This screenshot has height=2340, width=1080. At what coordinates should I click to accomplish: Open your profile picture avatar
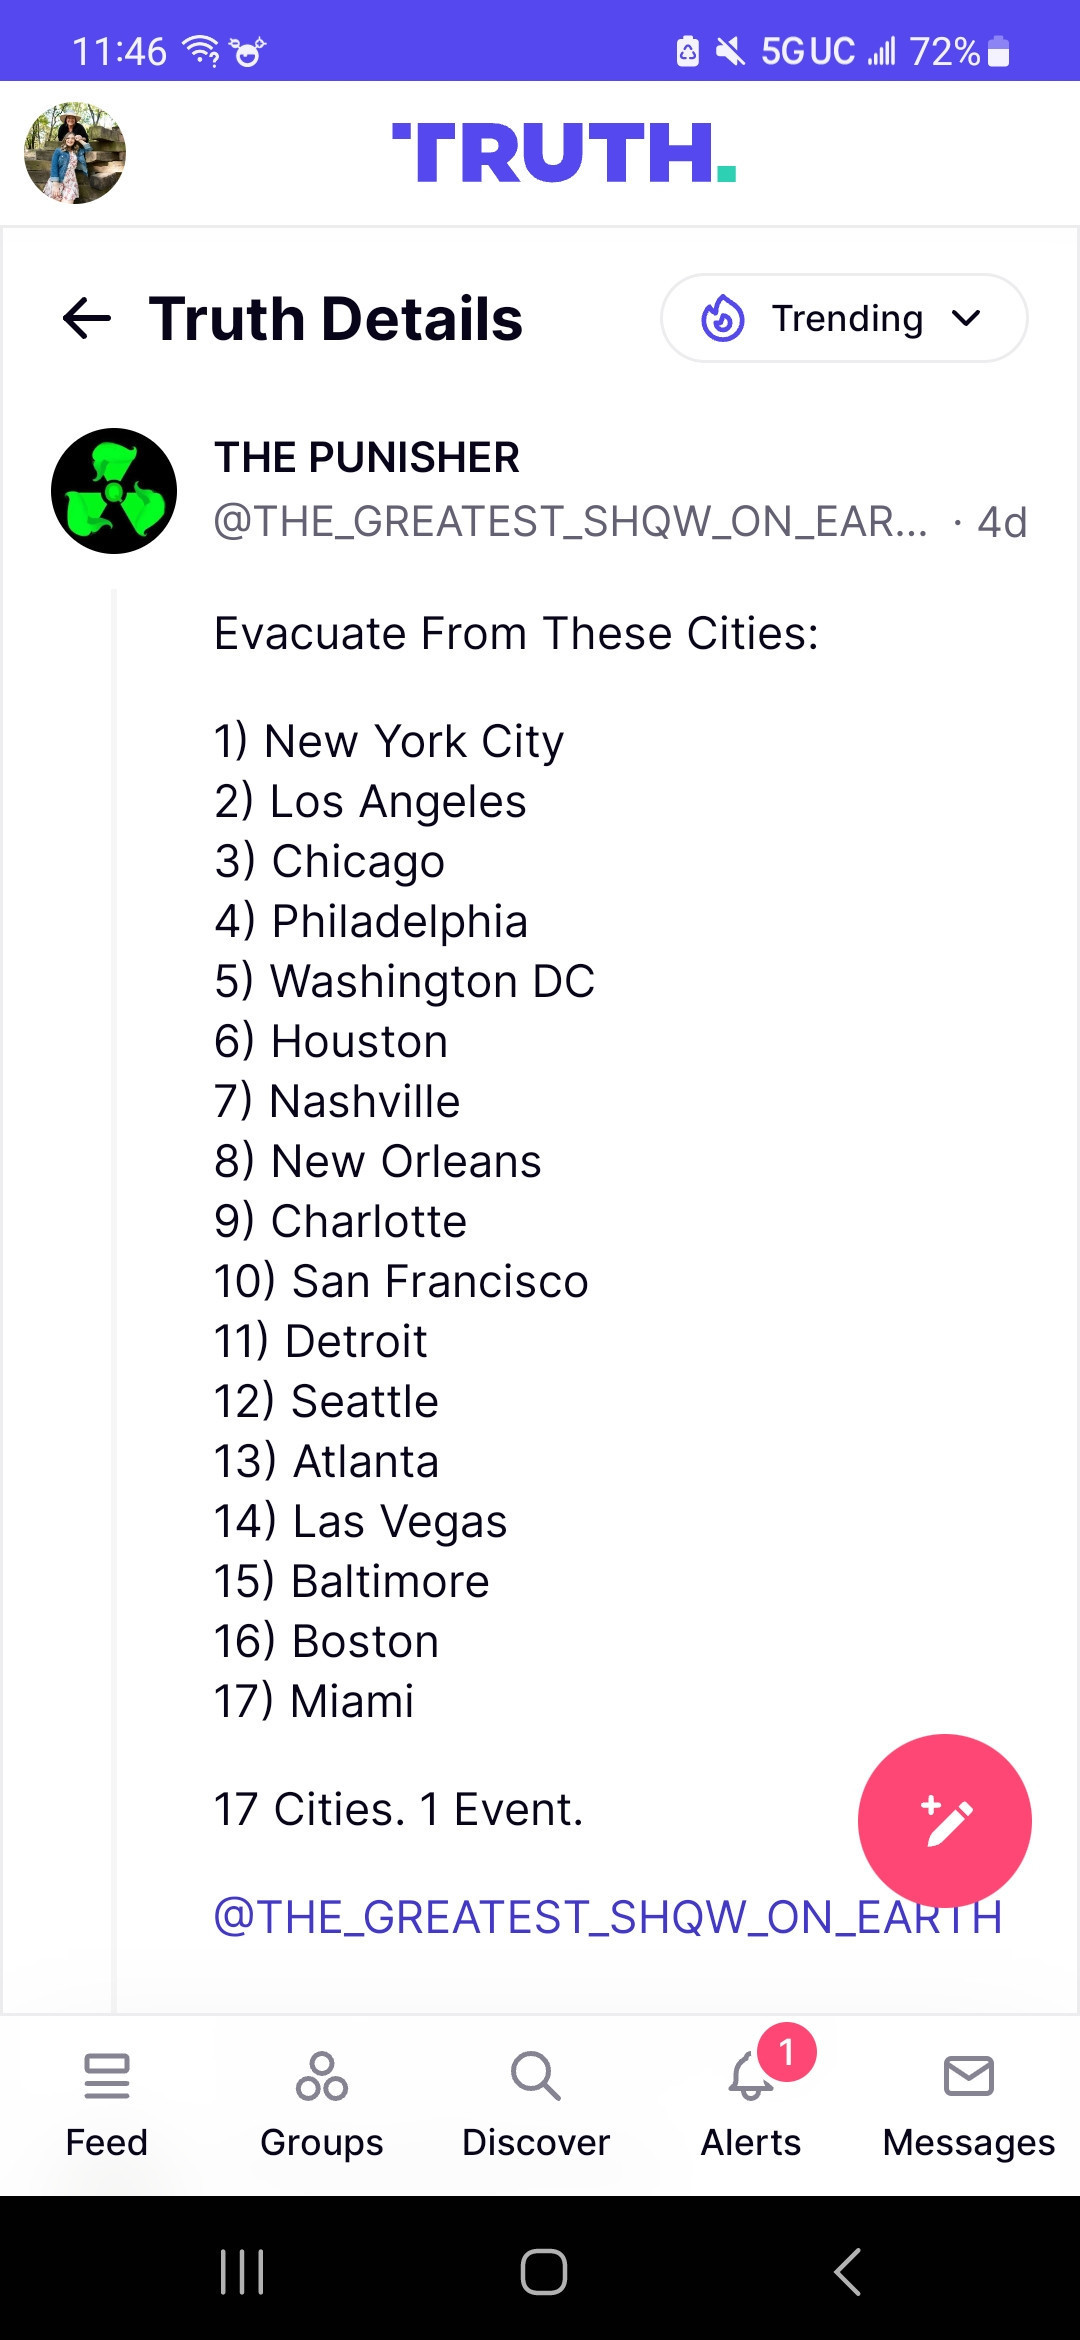coord(75,153)
